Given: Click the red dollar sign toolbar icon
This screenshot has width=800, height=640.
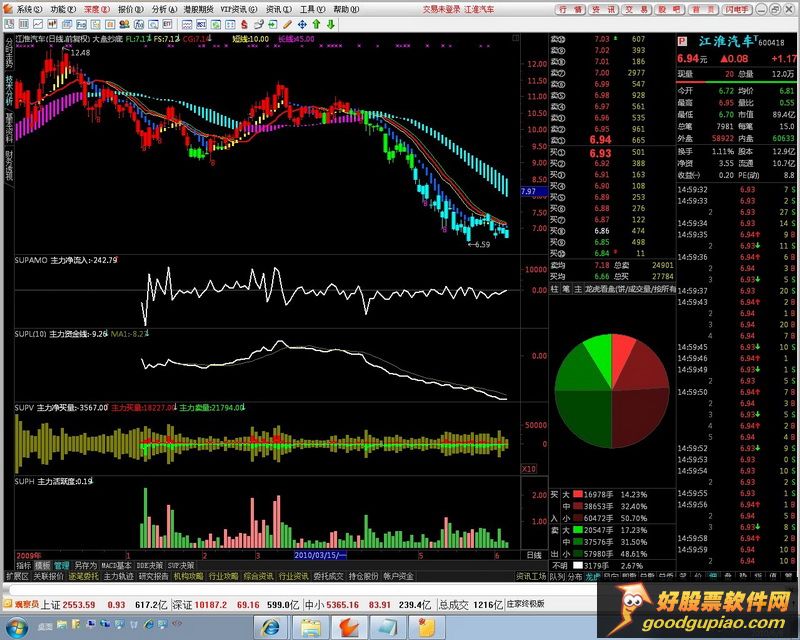Looking at the screenshot, I should click(244, 24).
